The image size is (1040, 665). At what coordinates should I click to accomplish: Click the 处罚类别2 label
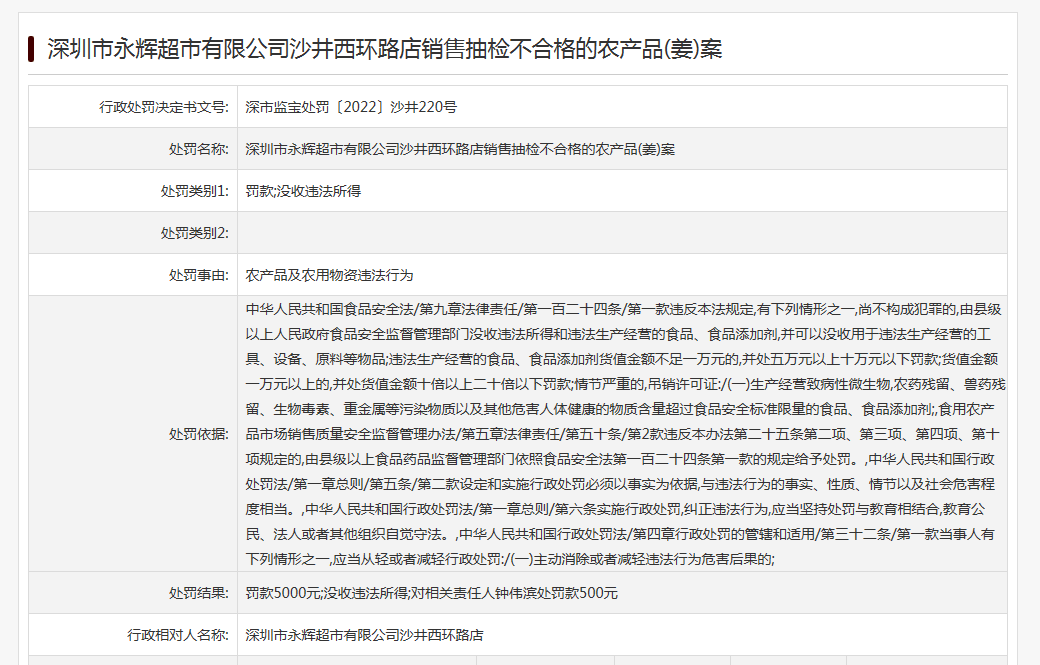(194, 233)
